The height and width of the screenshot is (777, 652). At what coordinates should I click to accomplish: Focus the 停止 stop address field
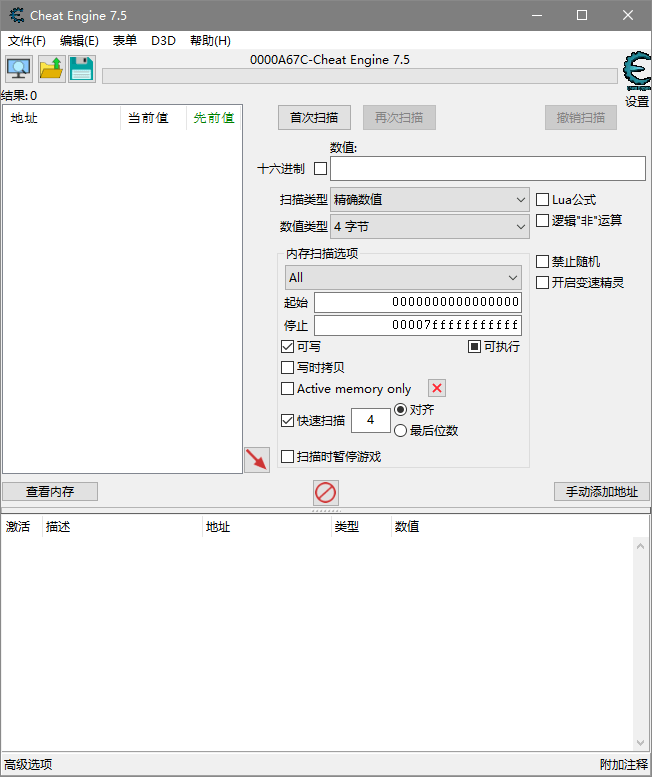pos(418,325)
